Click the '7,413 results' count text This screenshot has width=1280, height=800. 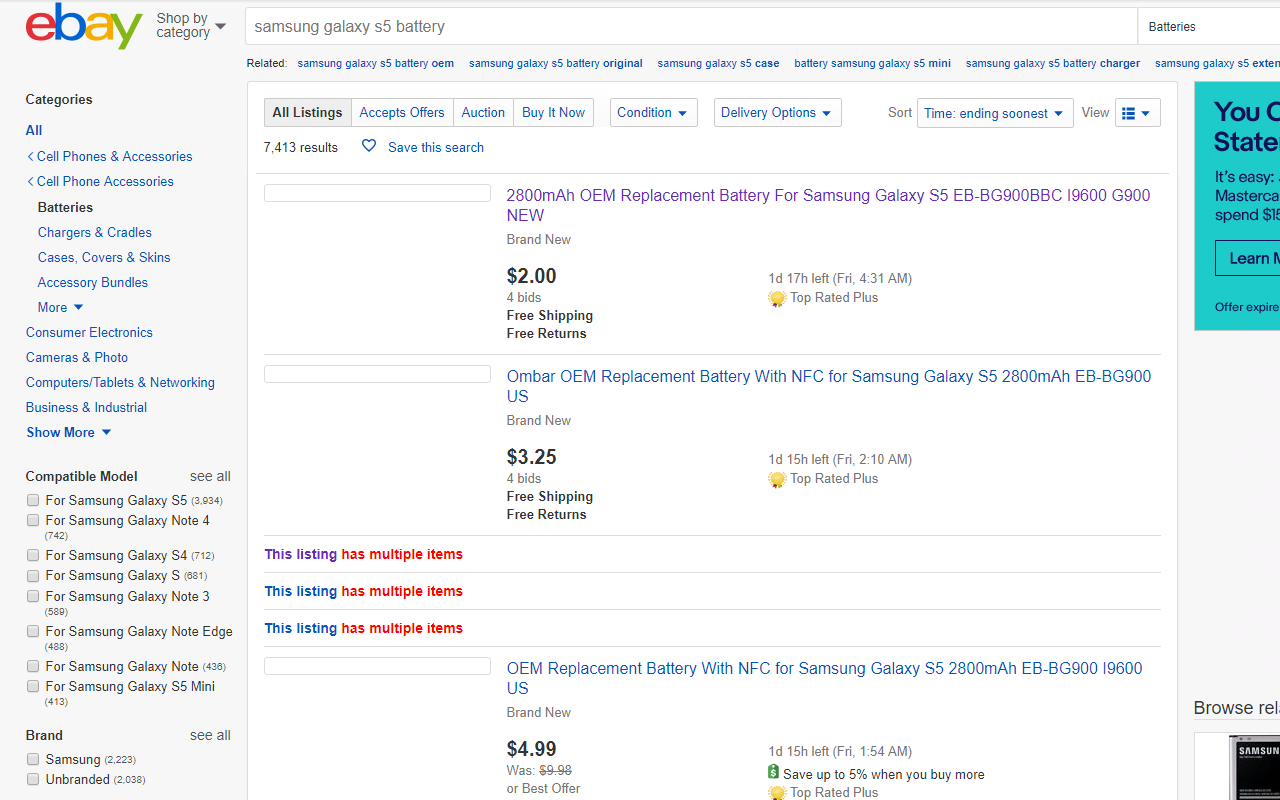(x=301, y=147)
